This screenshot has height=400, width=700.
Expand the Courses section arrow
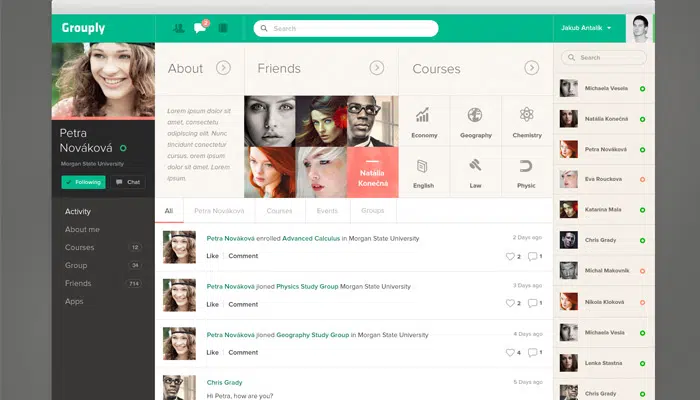pos(531,68)
